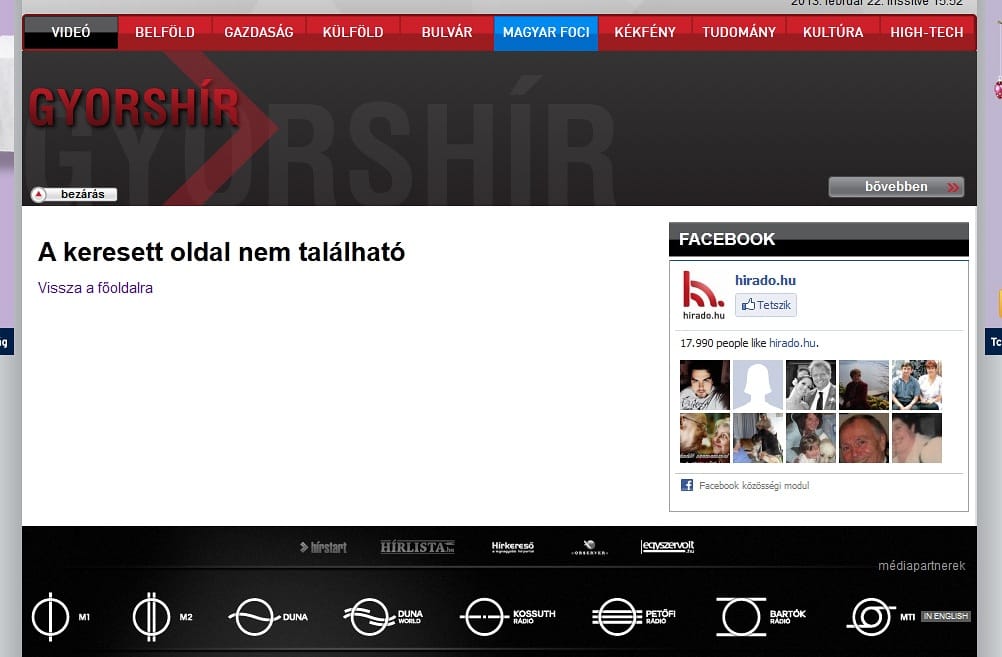Open the wedding couple profile photo
Image resolution: width=1002 pixels, height=657 pixels.
click(811, 385)
